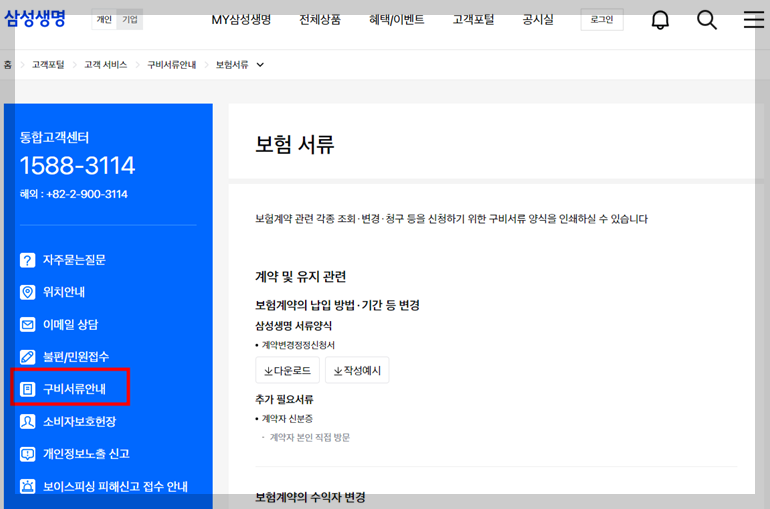Click the 보이스피싱 피해신고 siren icon

28,486
